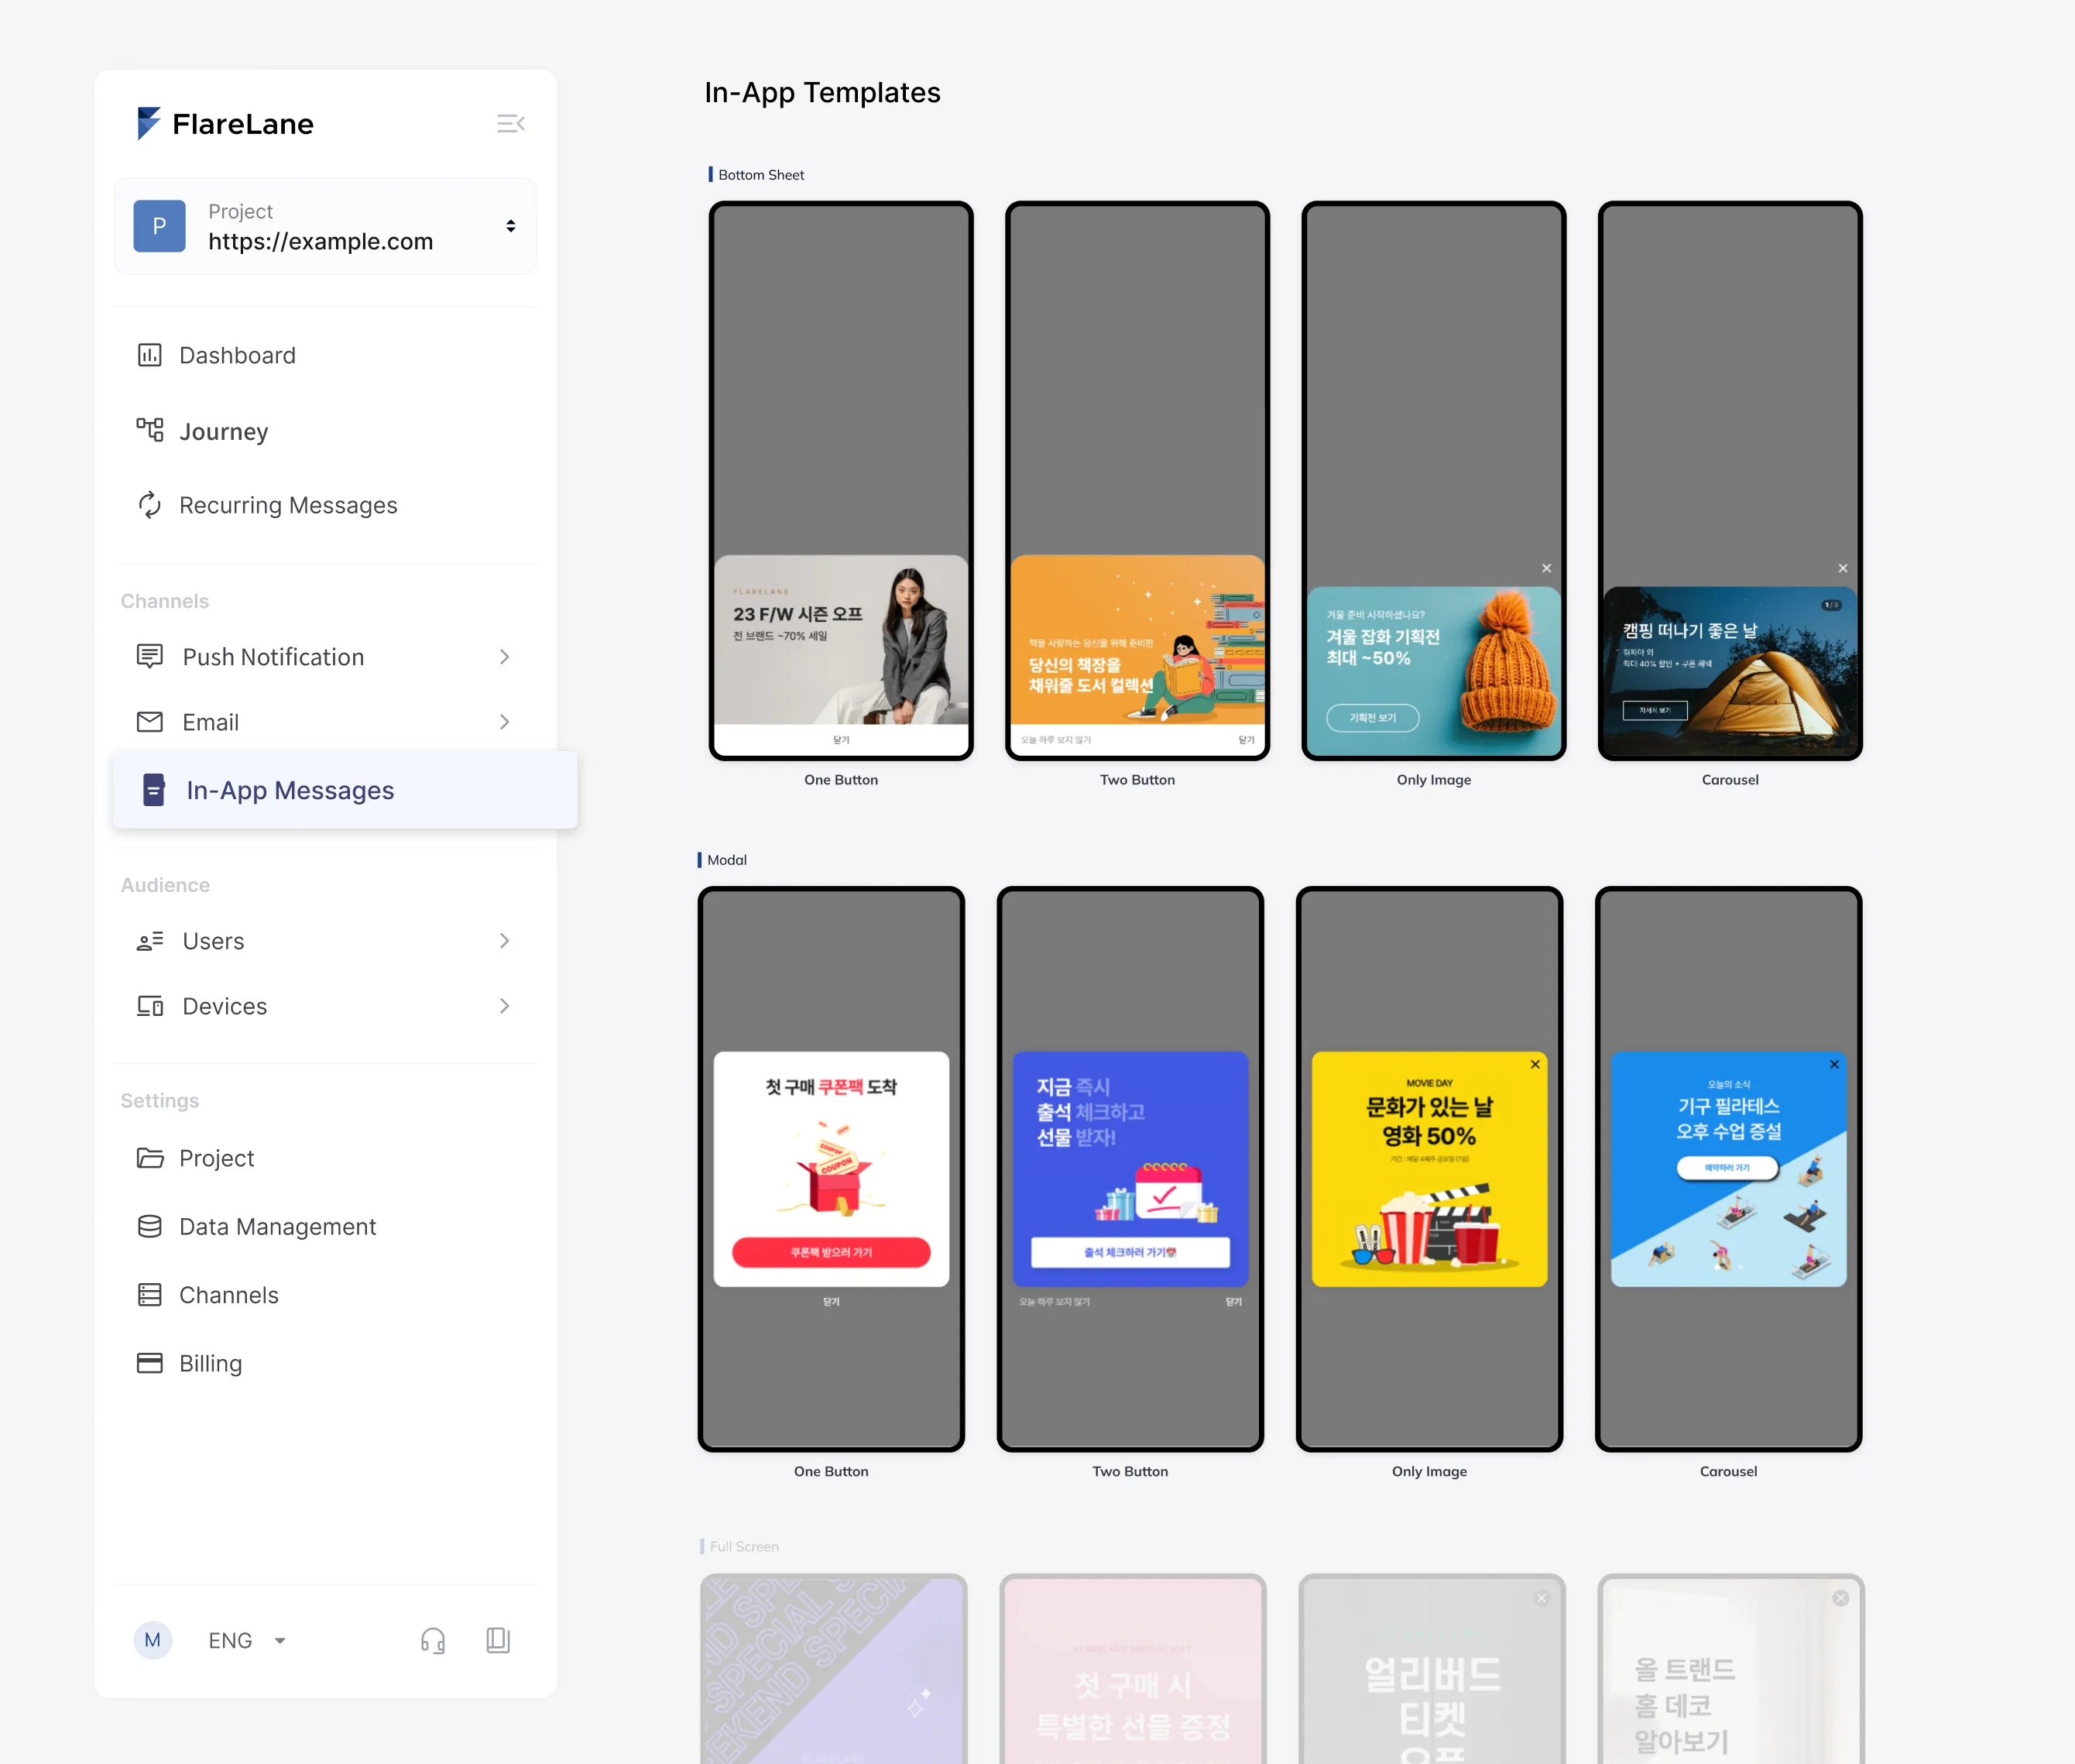Click the headset support icon
The image size is (2075, 1764).
tap(433, 1640)
